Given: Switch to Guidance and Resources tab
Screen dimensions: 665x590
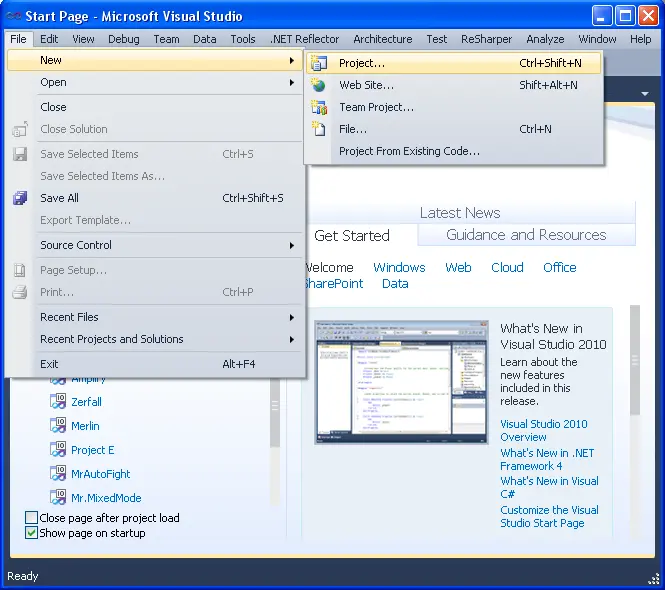Looking at the screenshot, I should coord(526,235).
